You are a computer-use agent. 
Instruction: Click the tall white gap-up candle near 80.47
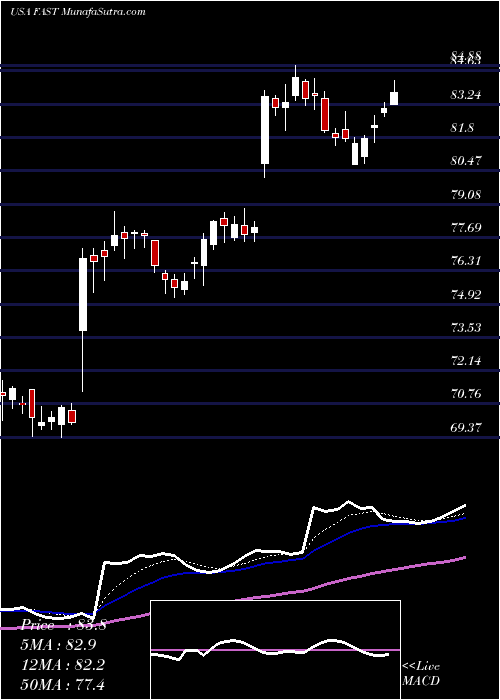265,133
